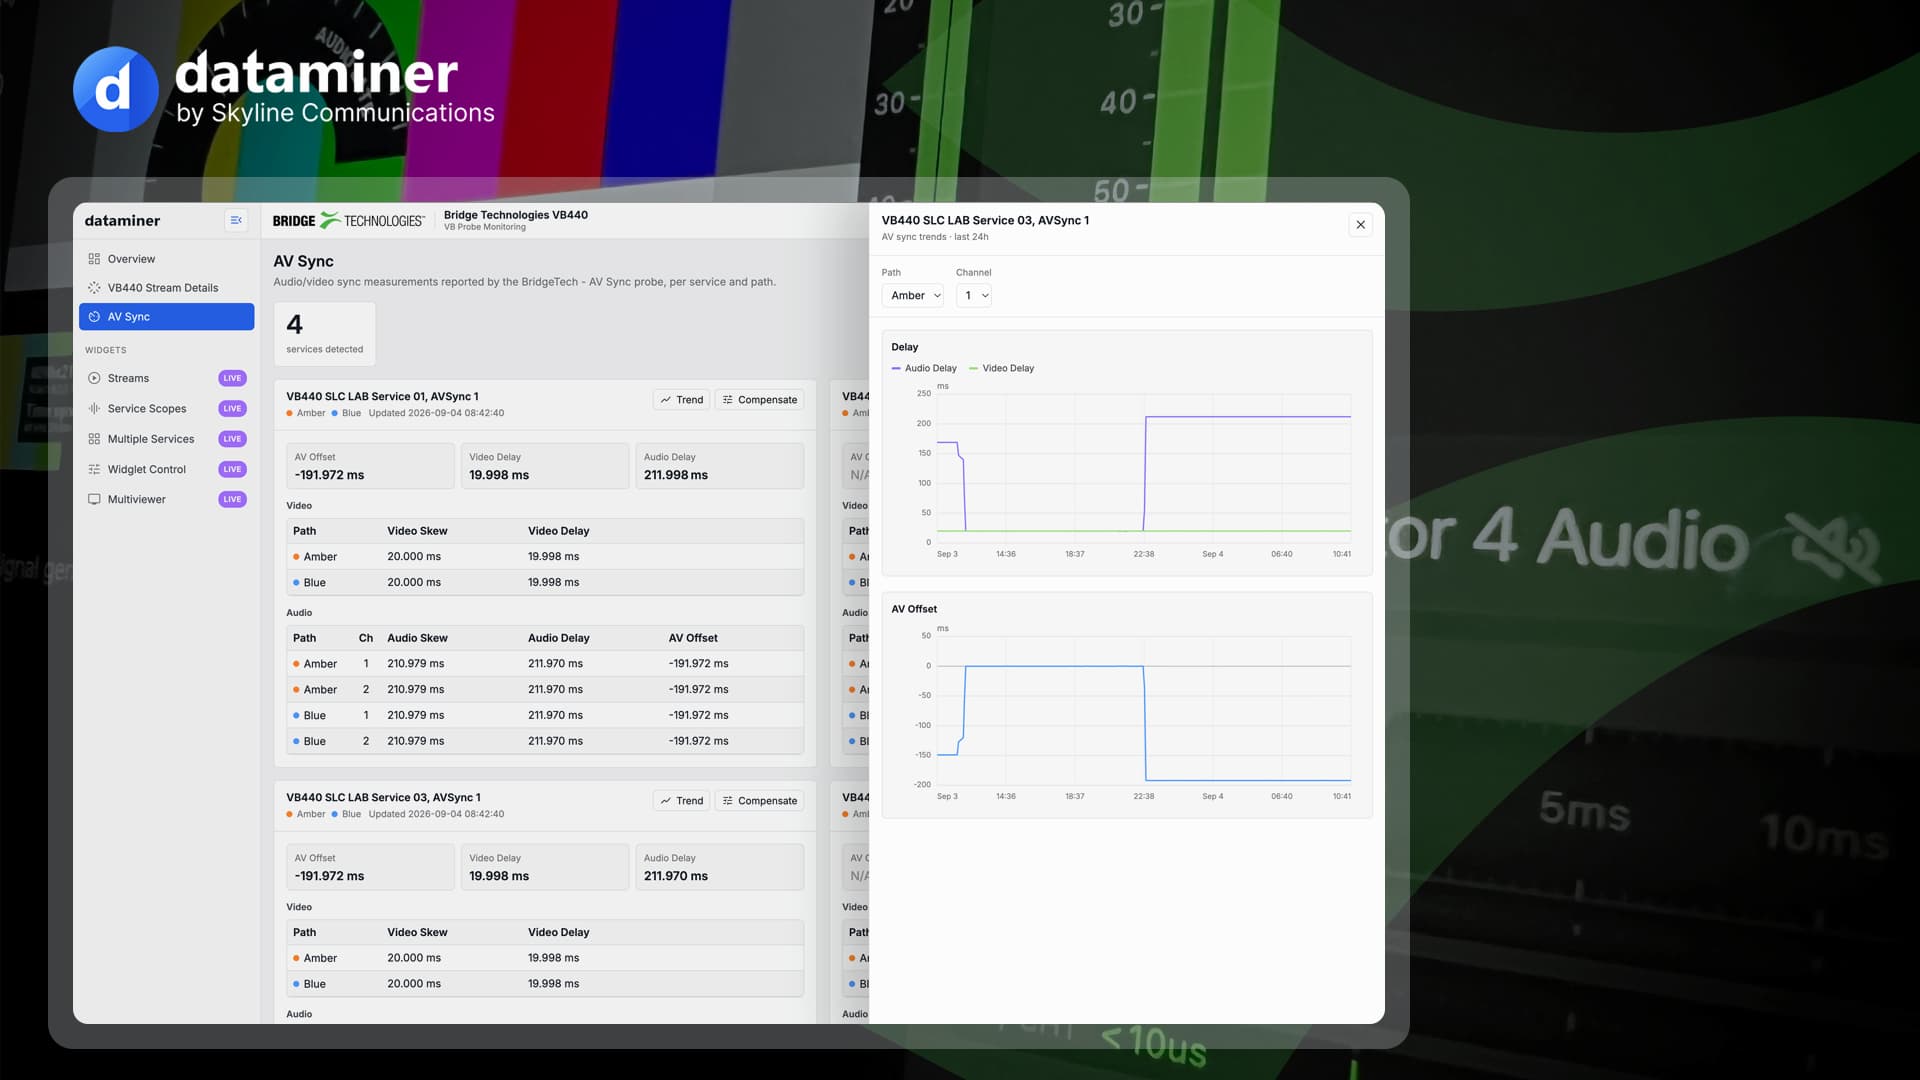Open Trend for Service 03 AVSync 1
This screenshot has width=1920, height=1080.
[x=681, y=801]
